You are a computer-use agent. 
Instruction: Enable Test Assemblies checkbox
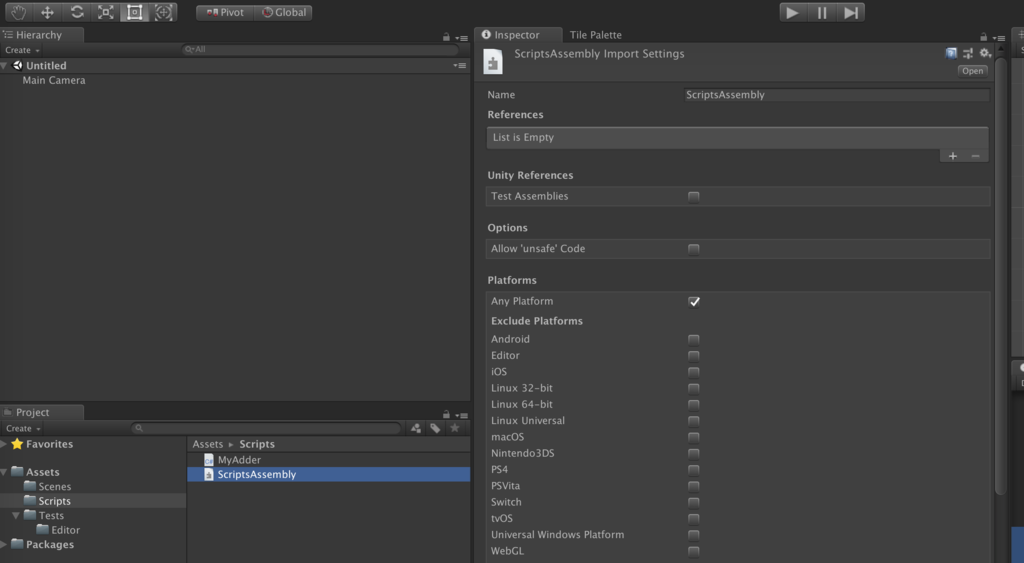tap(694, 197)
